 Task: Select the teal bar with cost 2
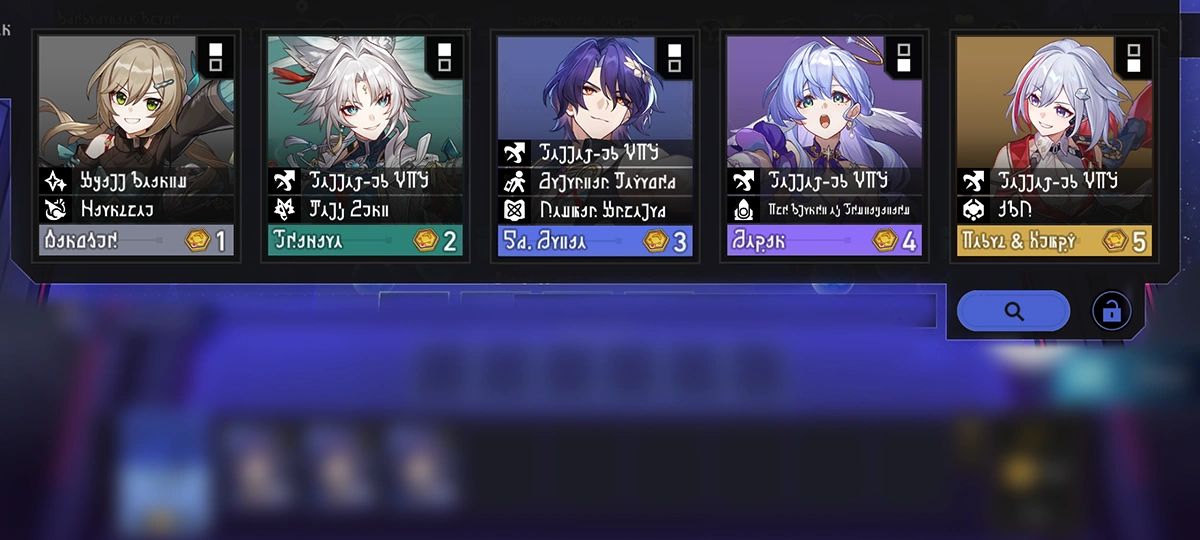coord(365,241)
